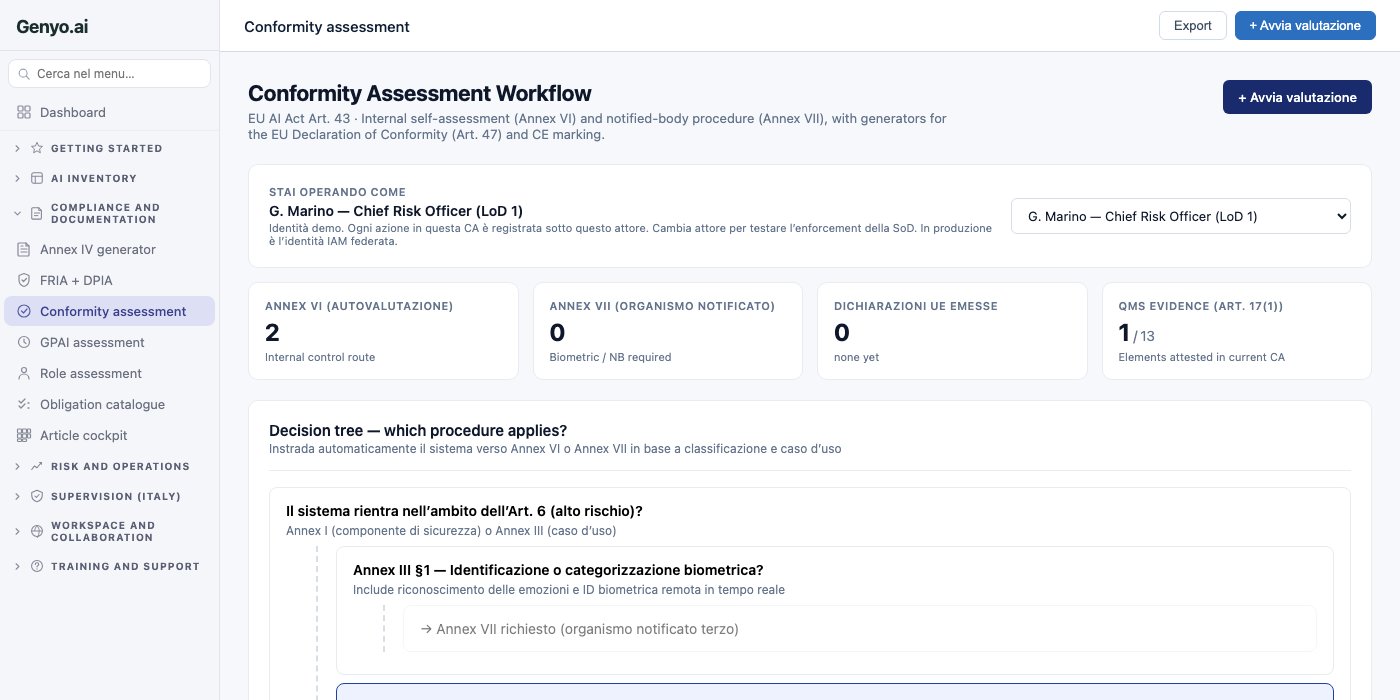Click the AI Inventory table icon
Image resolution: width=1400 pixels, height=700 pixels.
tap(37, 179)
